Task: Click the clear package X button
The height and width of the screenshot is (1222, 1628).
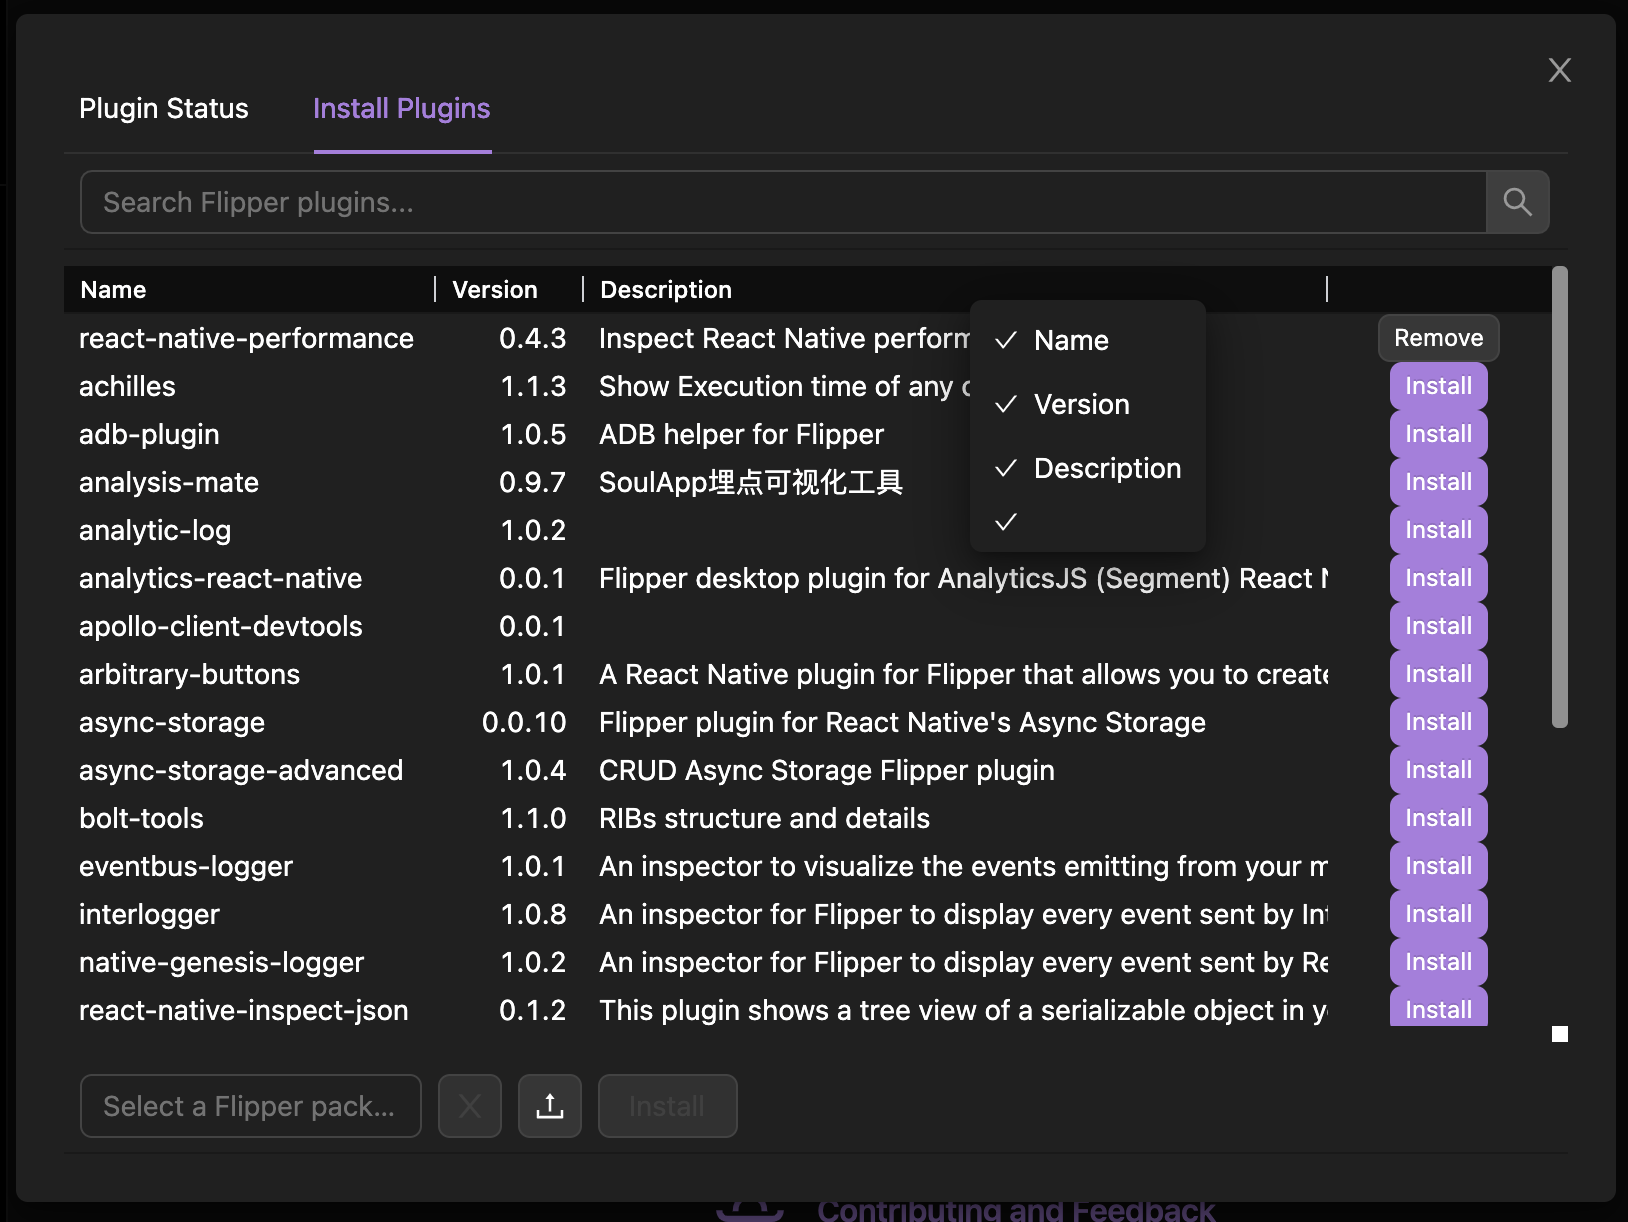Action: (x=469, y=1106)
